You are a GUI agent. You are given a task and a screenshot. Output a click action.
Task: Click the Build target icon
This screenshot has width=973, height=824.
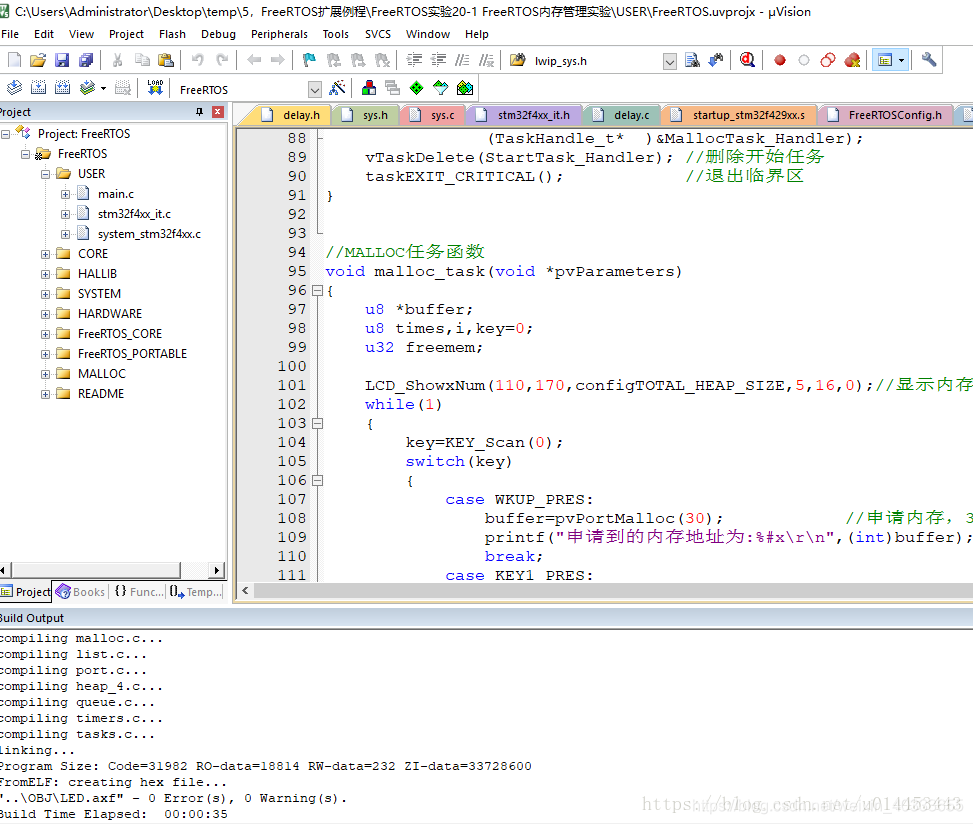tap(38, 88)
